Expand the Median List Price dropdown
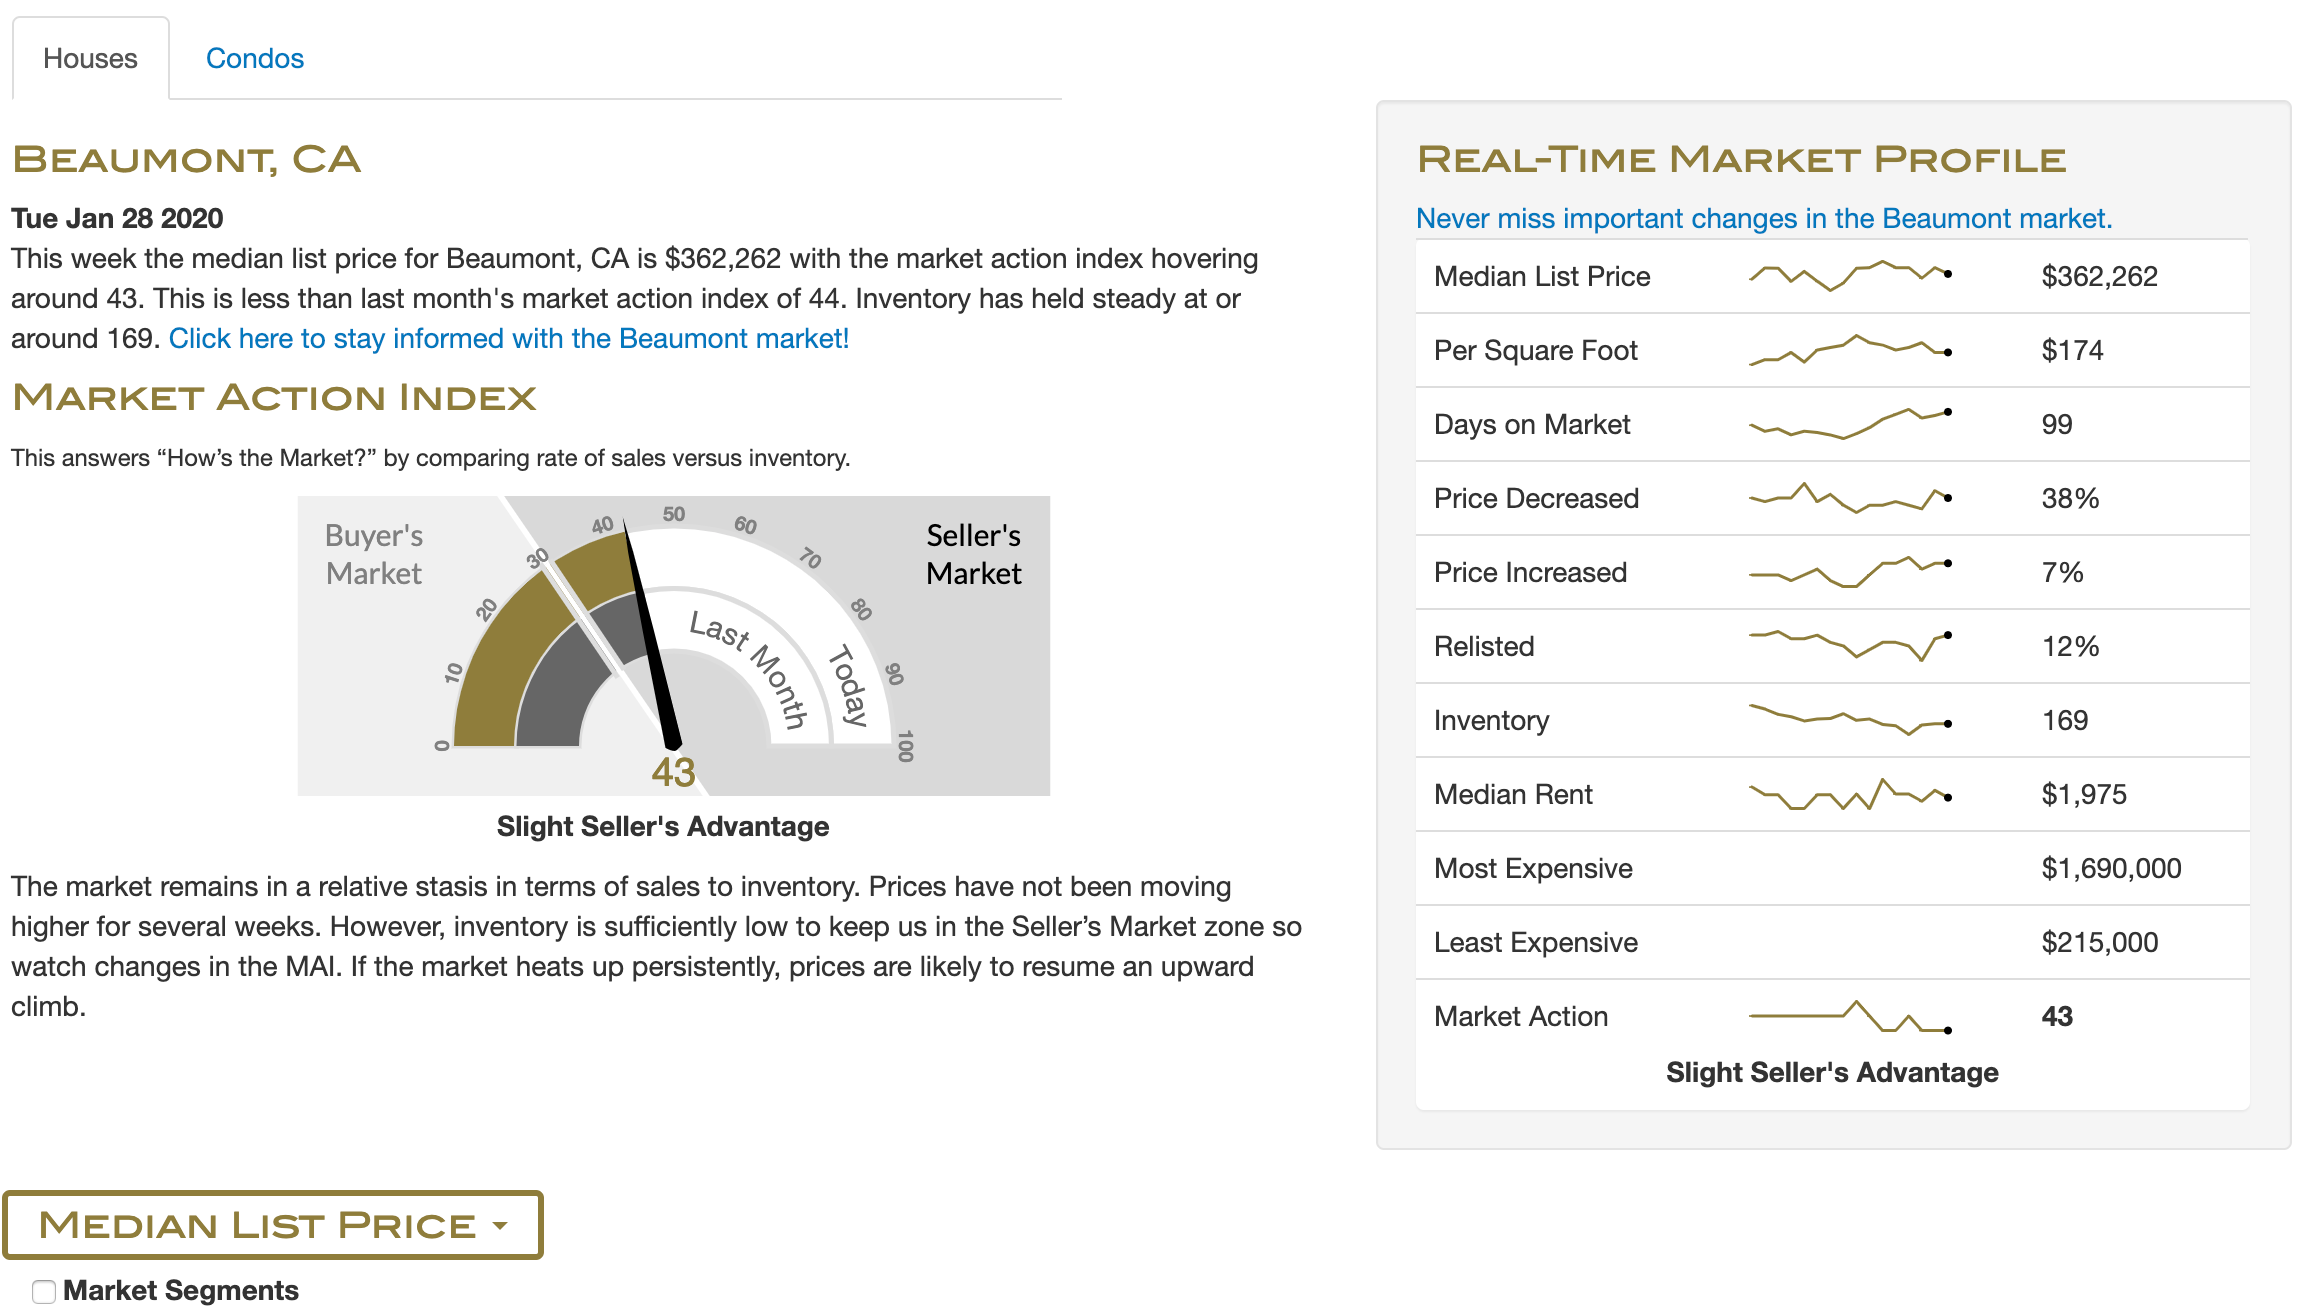This screenshot has width=2308, height=1314. [x=273, y=1224]
